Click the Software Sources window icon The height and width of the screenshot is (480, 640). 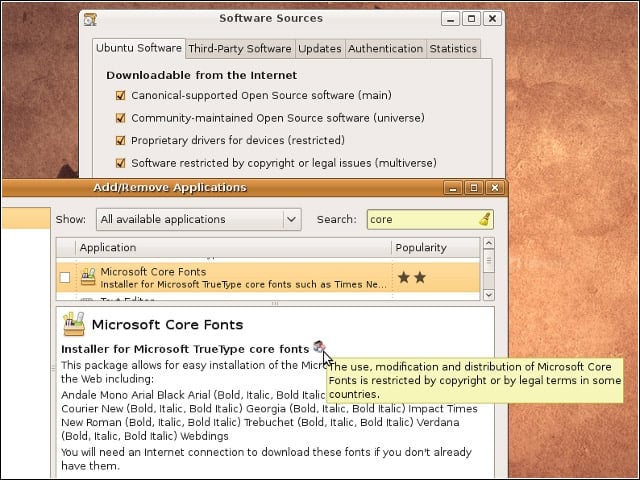(90, 19)
